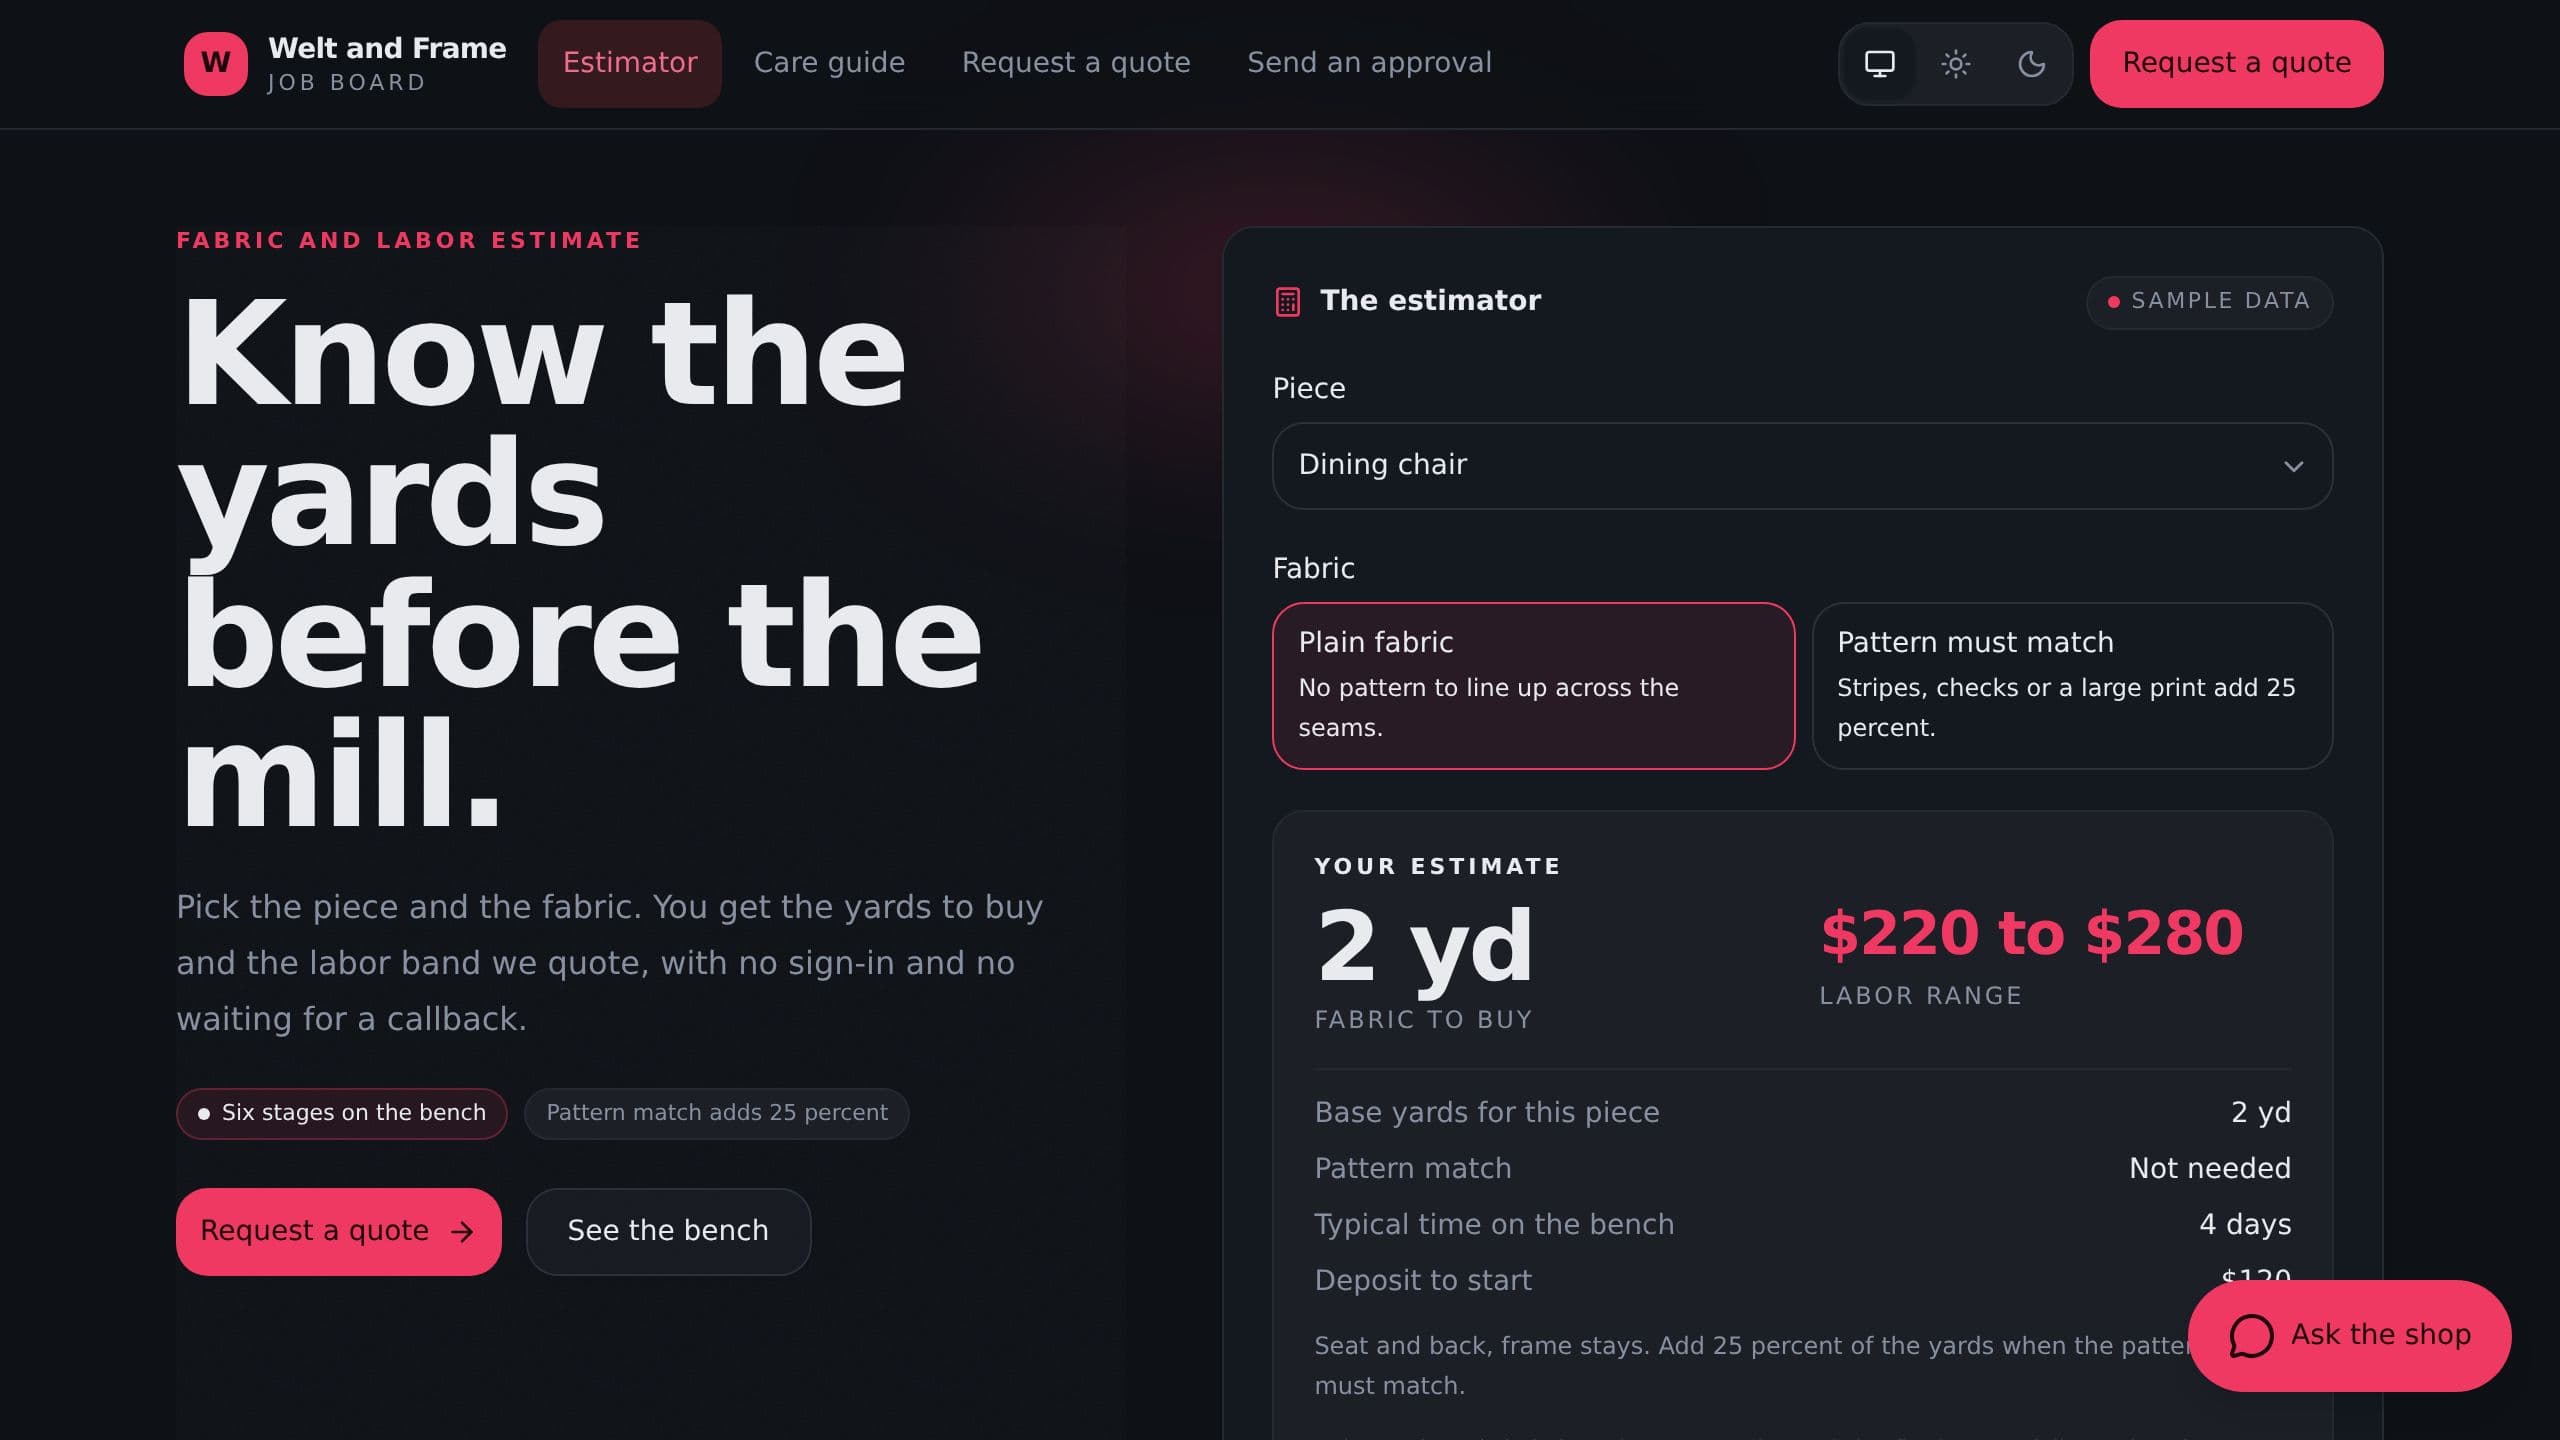The width and height of the screenshot is (2560, 1440).
Task: Click the Sample Data badge
Action: pyautogui.click(x=2209, y=302)
